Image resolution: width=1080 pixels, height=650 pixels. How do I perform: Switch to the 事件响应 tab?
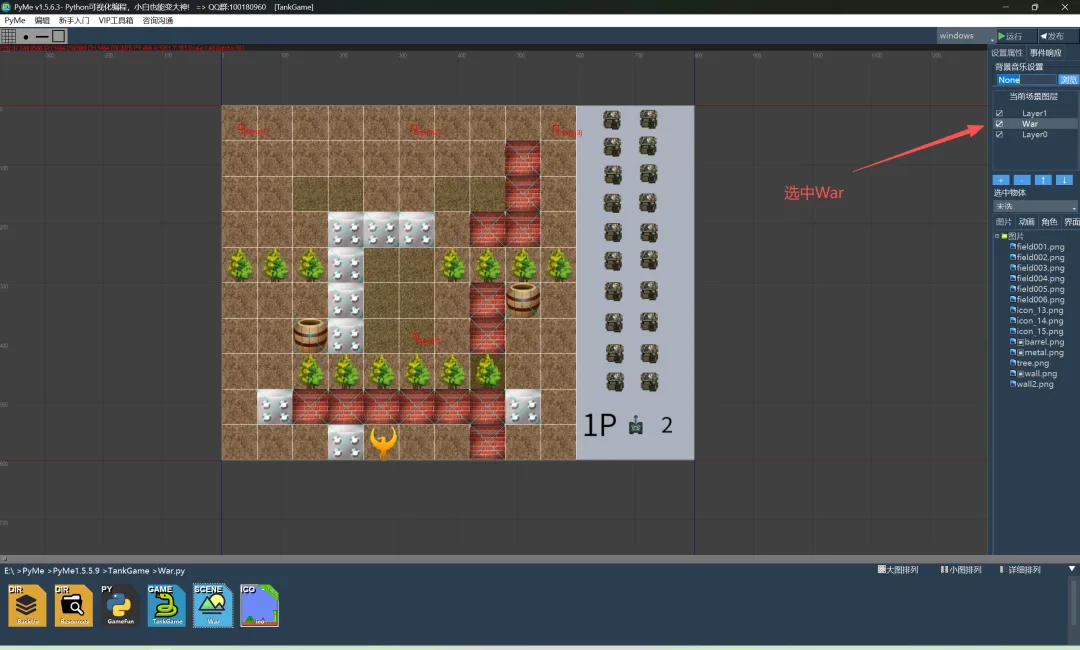(1046, 53)
